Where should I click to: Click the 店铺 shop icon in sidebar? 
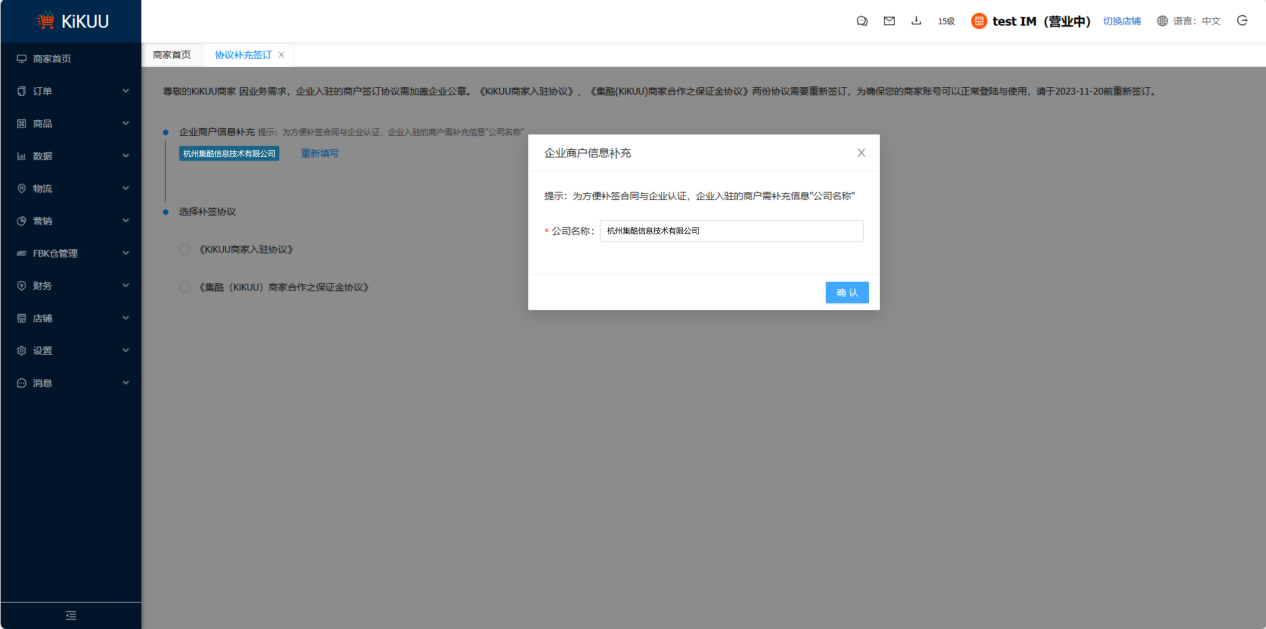pos(22,318)
